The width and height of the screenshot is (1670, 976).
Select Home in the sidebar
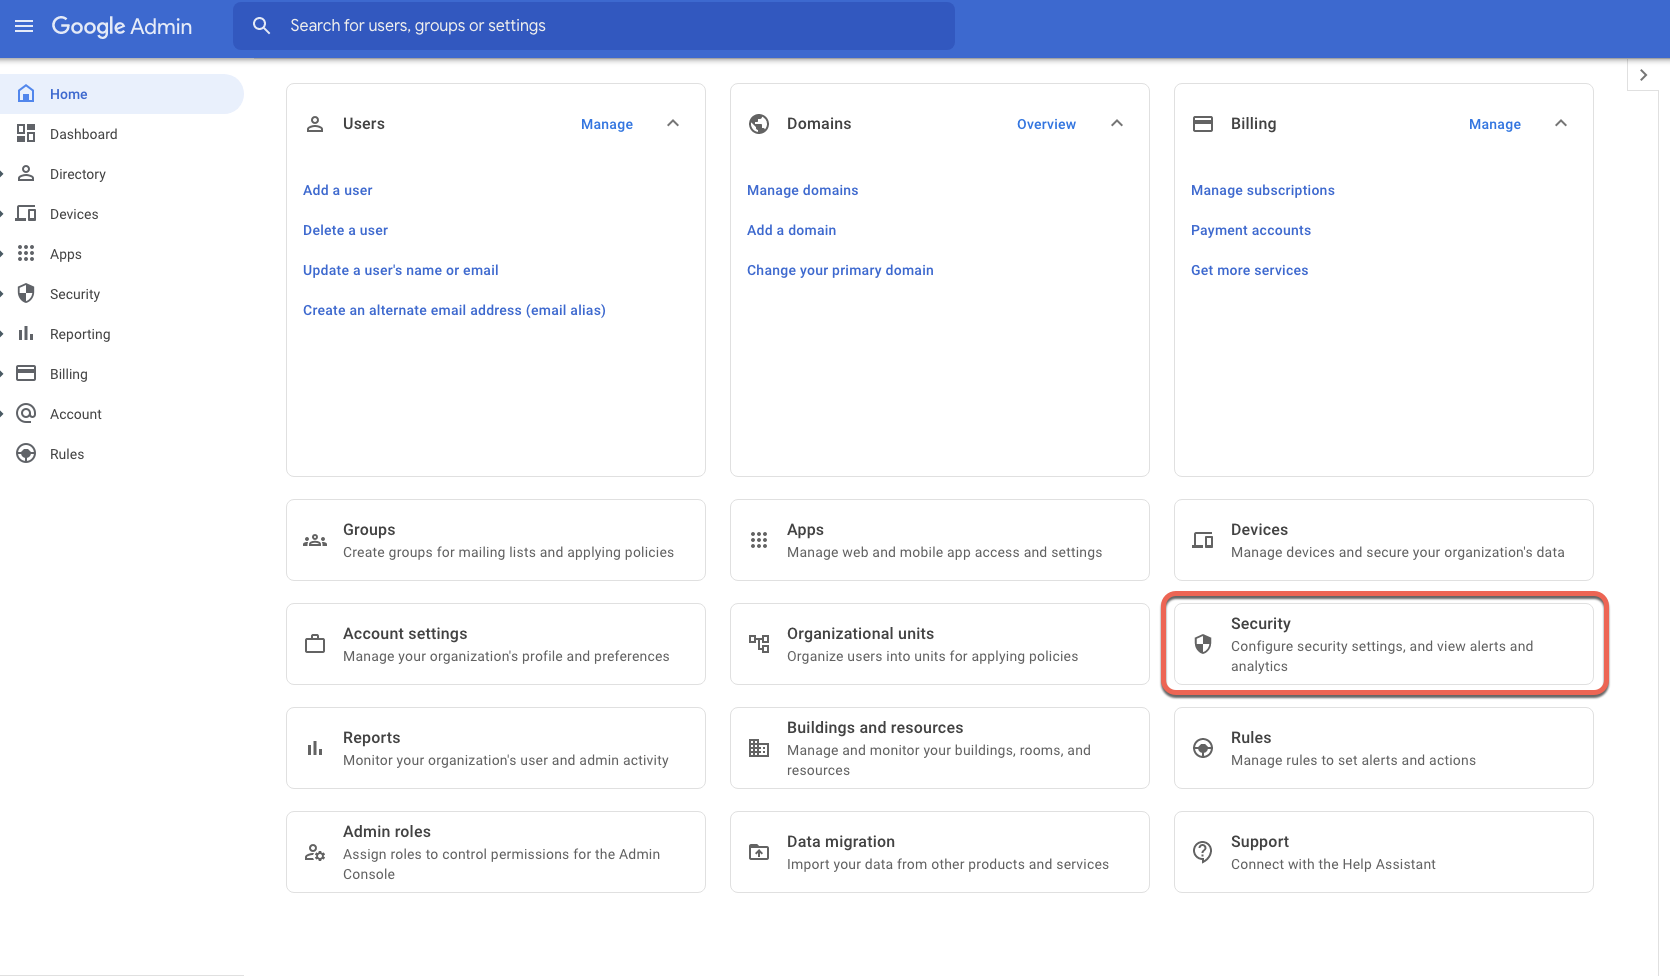pos(69,94)
